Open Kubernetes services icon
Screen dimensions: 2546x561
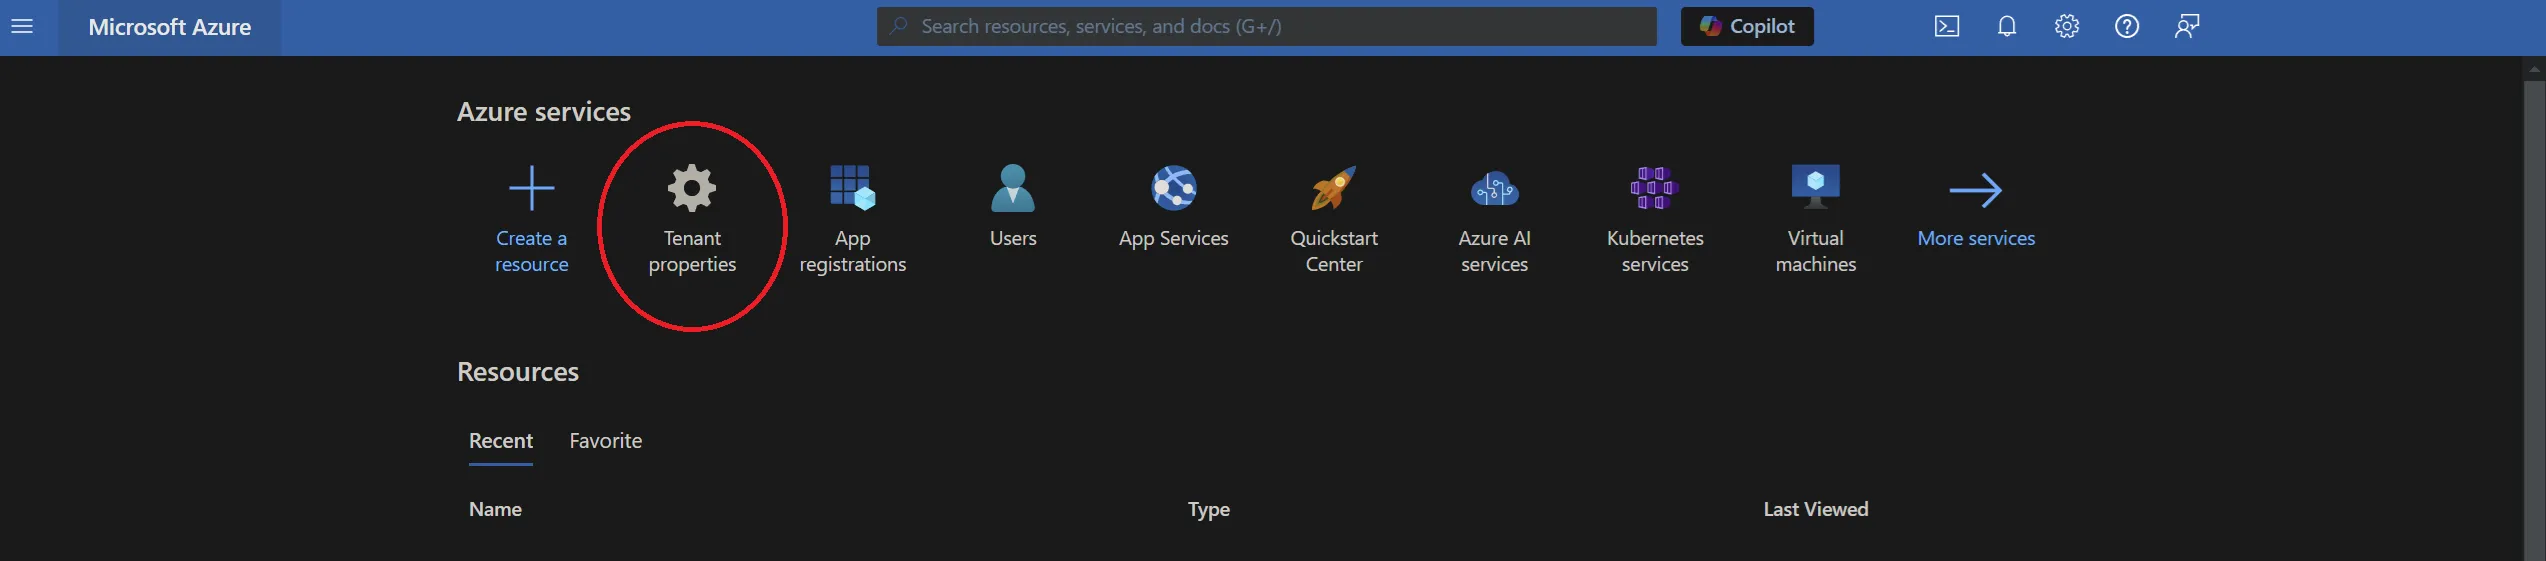tap(1655, 188)
